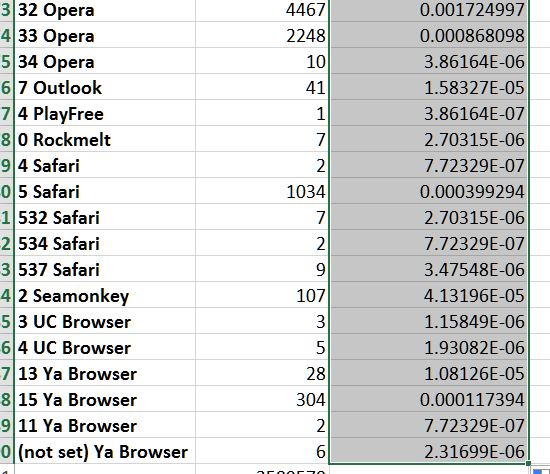Click the count 2248 for 33 Opera
Image resolution: width=550 pixels, height=474 pixels.
pyautogui.click(x=262, y=35)
